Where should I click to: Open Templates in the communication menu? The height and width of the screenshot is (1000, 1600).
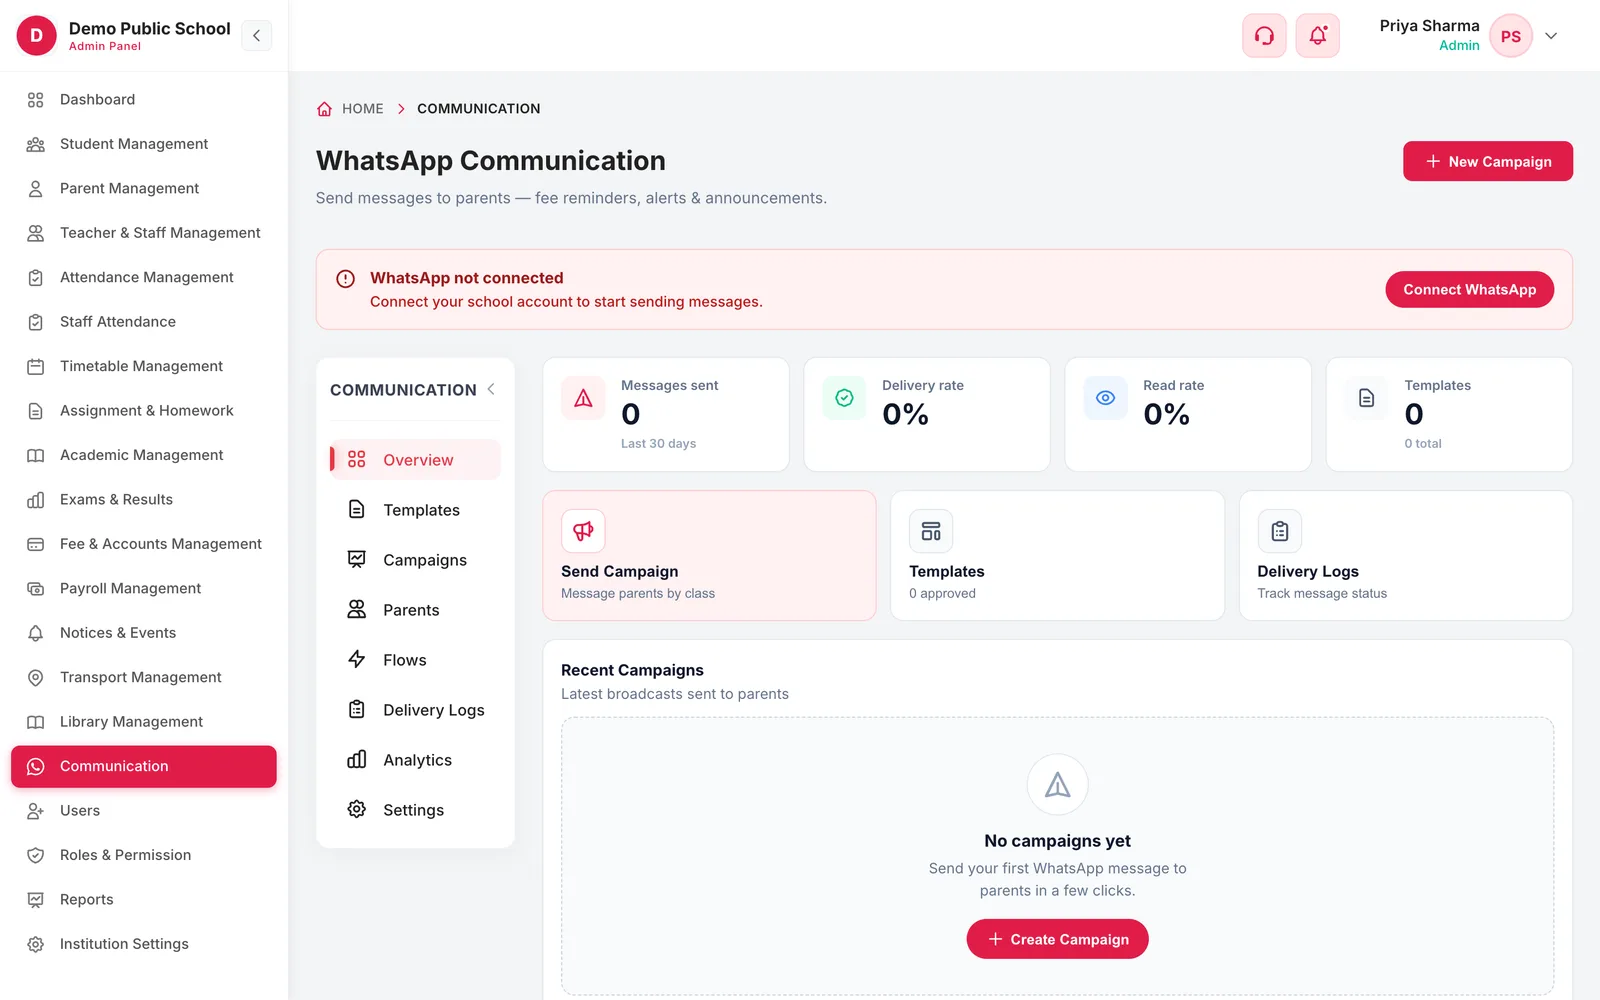(x=415, y=510)
